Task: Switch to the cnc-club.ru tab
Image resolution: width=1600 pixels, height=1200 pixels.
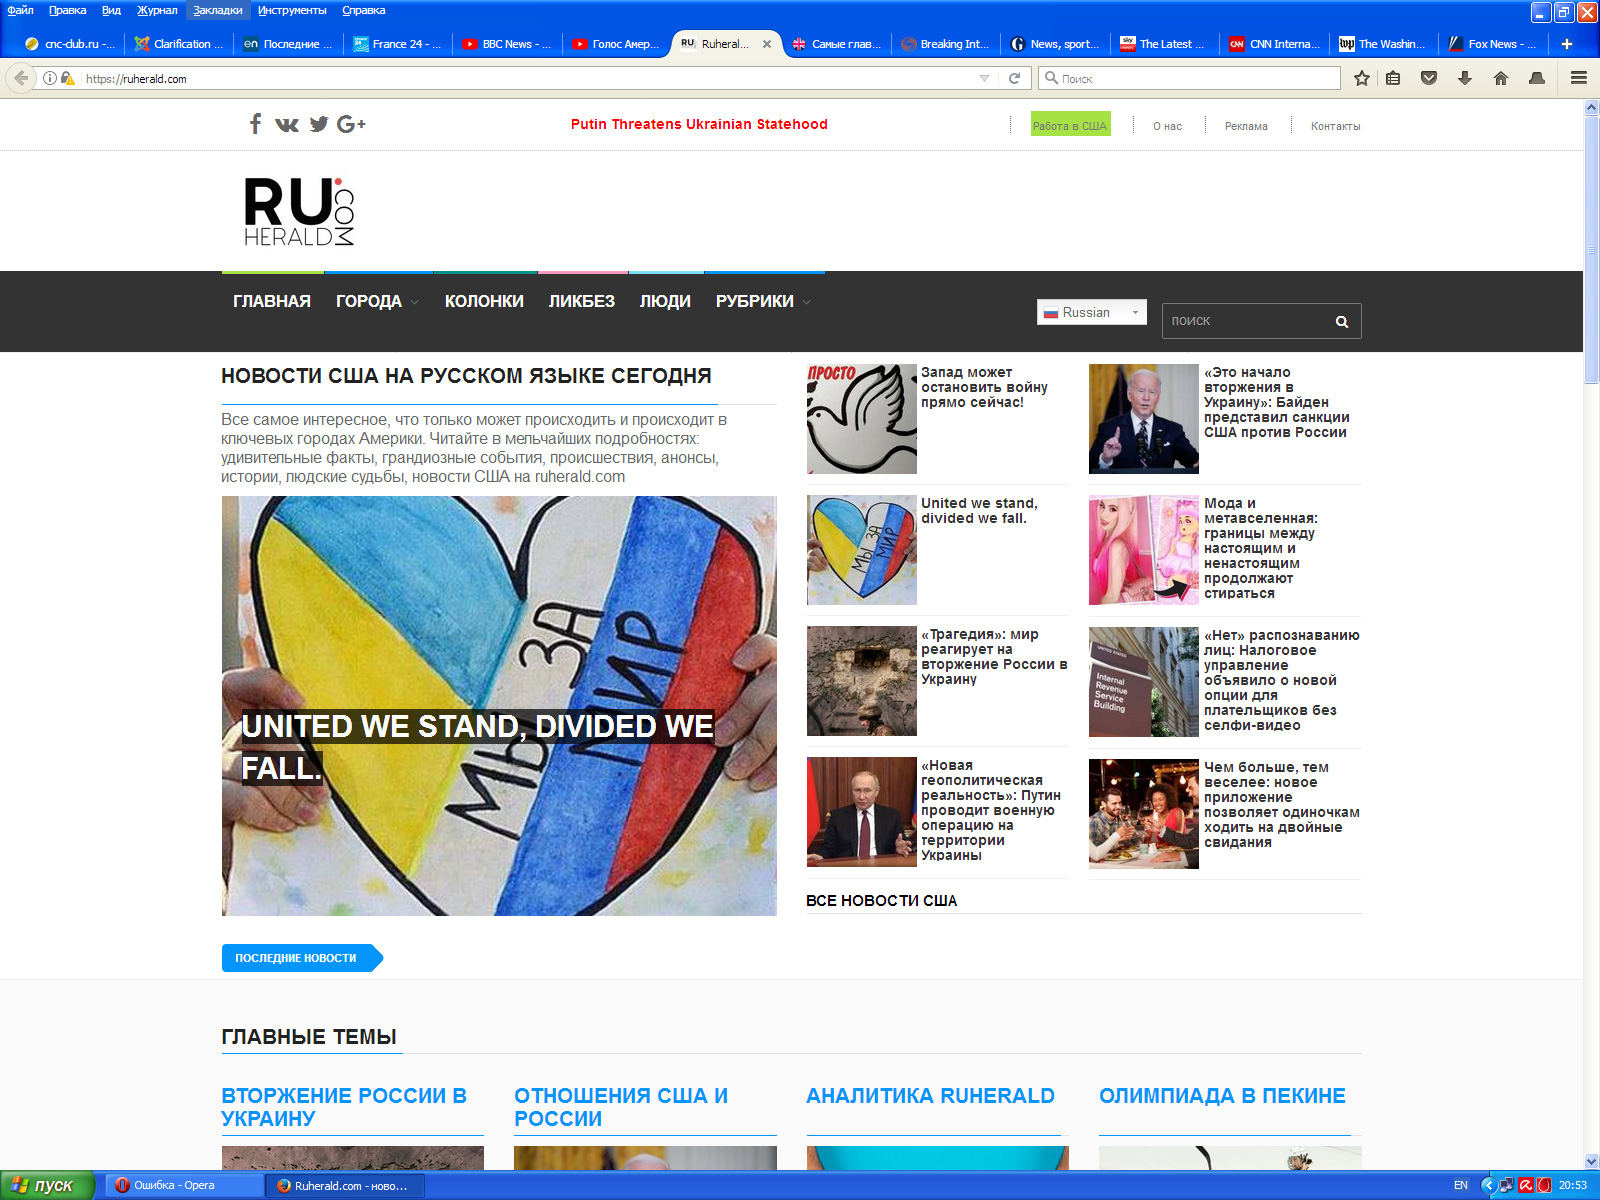Action: [x=70, y=44]
